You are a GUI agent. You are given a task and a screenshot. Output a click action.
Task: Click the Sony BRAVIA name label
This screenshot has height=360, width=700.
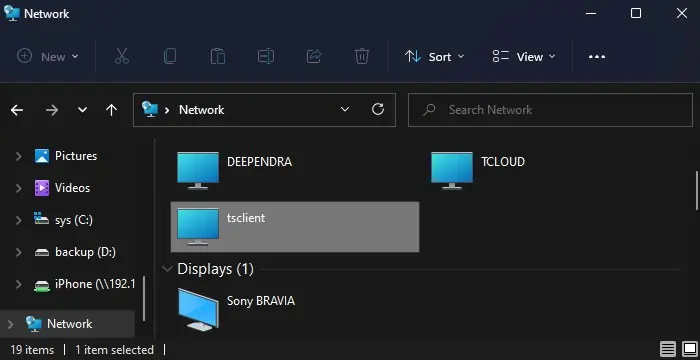[261, 301]
